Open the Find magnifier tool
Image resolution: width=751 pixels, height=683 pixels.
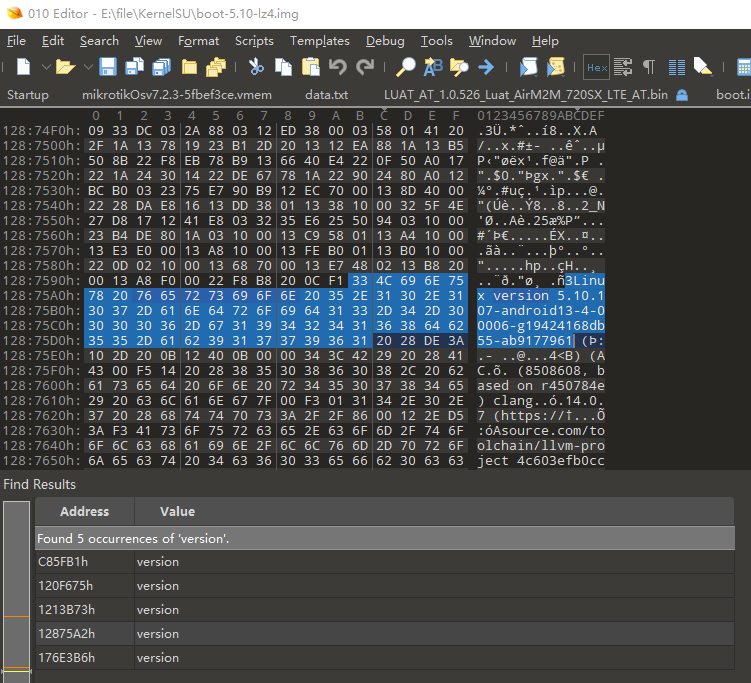click(x=406, y=67)
